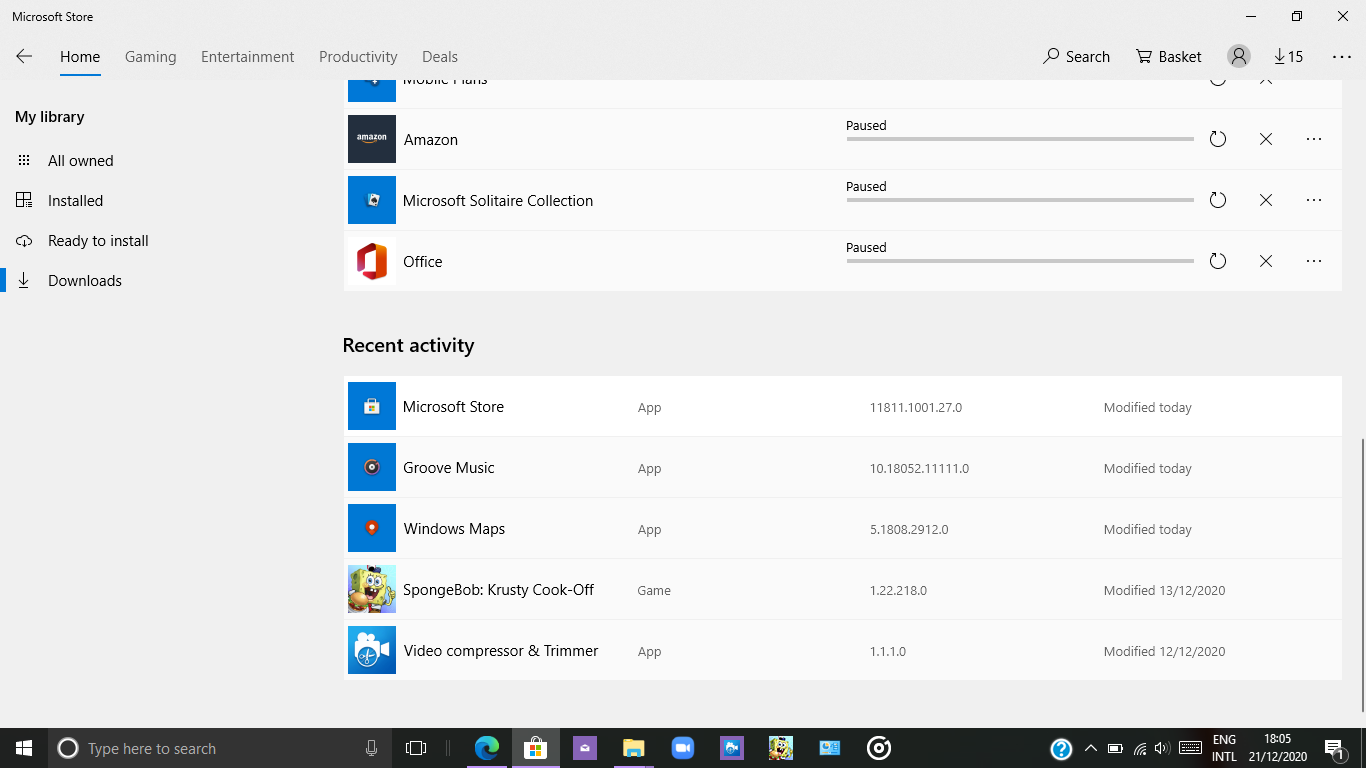Open Task View on taskbar
Image resolution: width=1366 pixels, height=768 pixels.
(x=416, y=748)
